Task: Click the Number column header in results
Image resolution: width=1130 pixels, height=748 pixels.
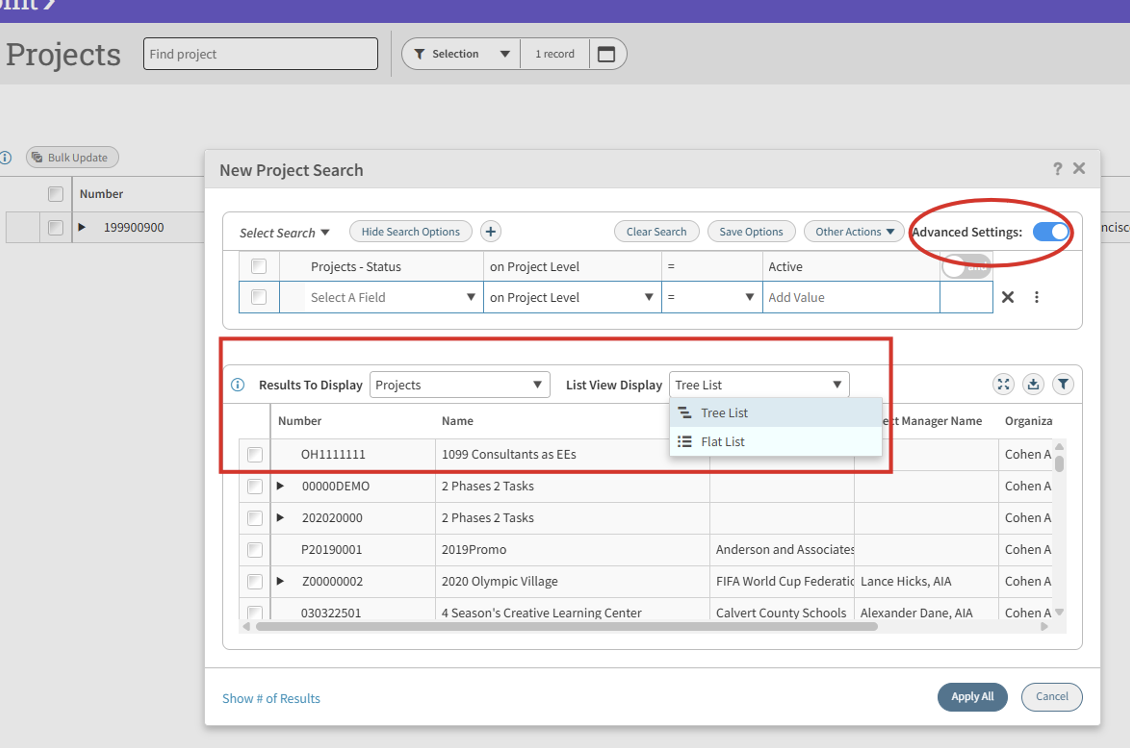Action: [x=300, y=421]
